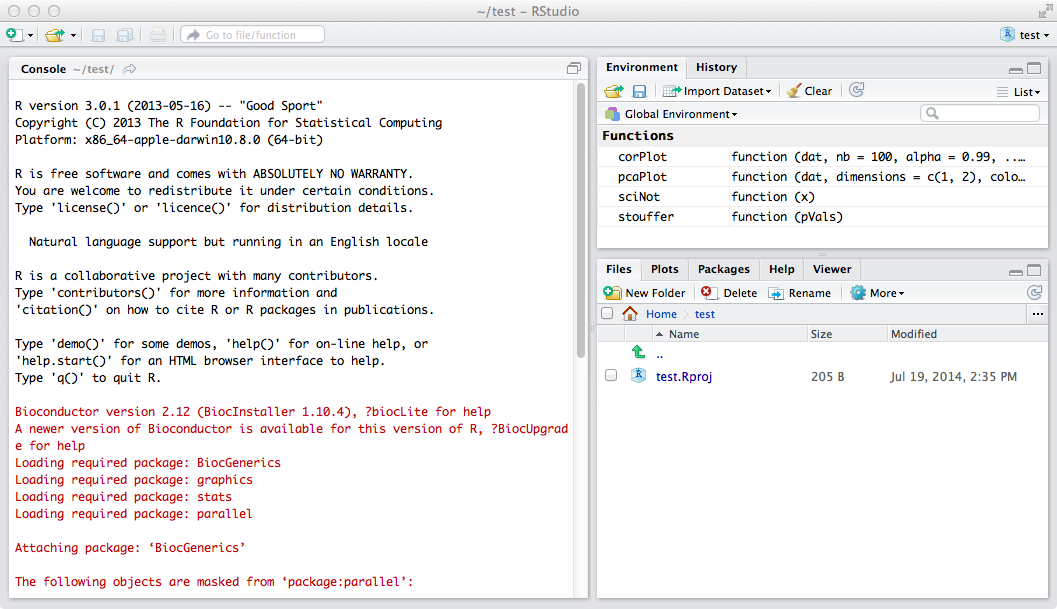1057x609 pixels.
Task: Minimize the Environment pane
Action: click(x=1016, y=69)
